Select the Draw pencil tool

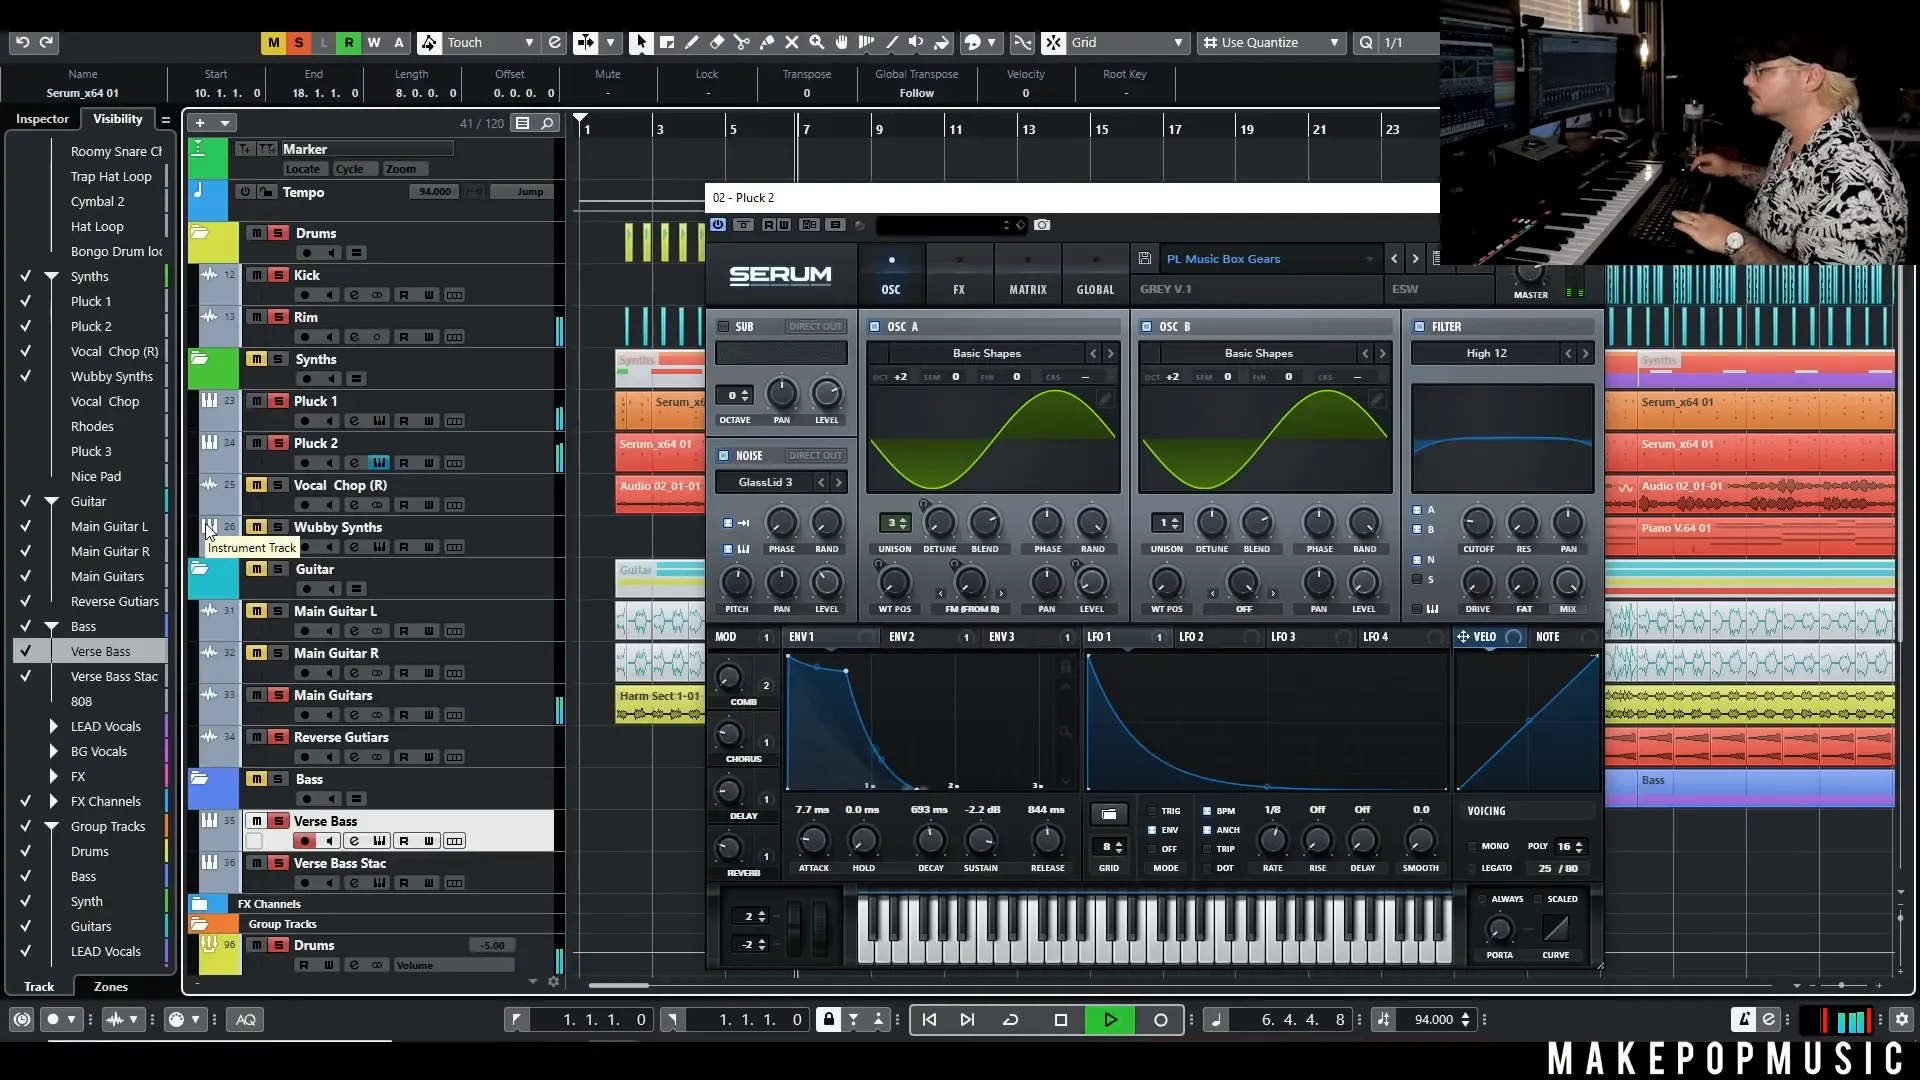click(692, 42)
